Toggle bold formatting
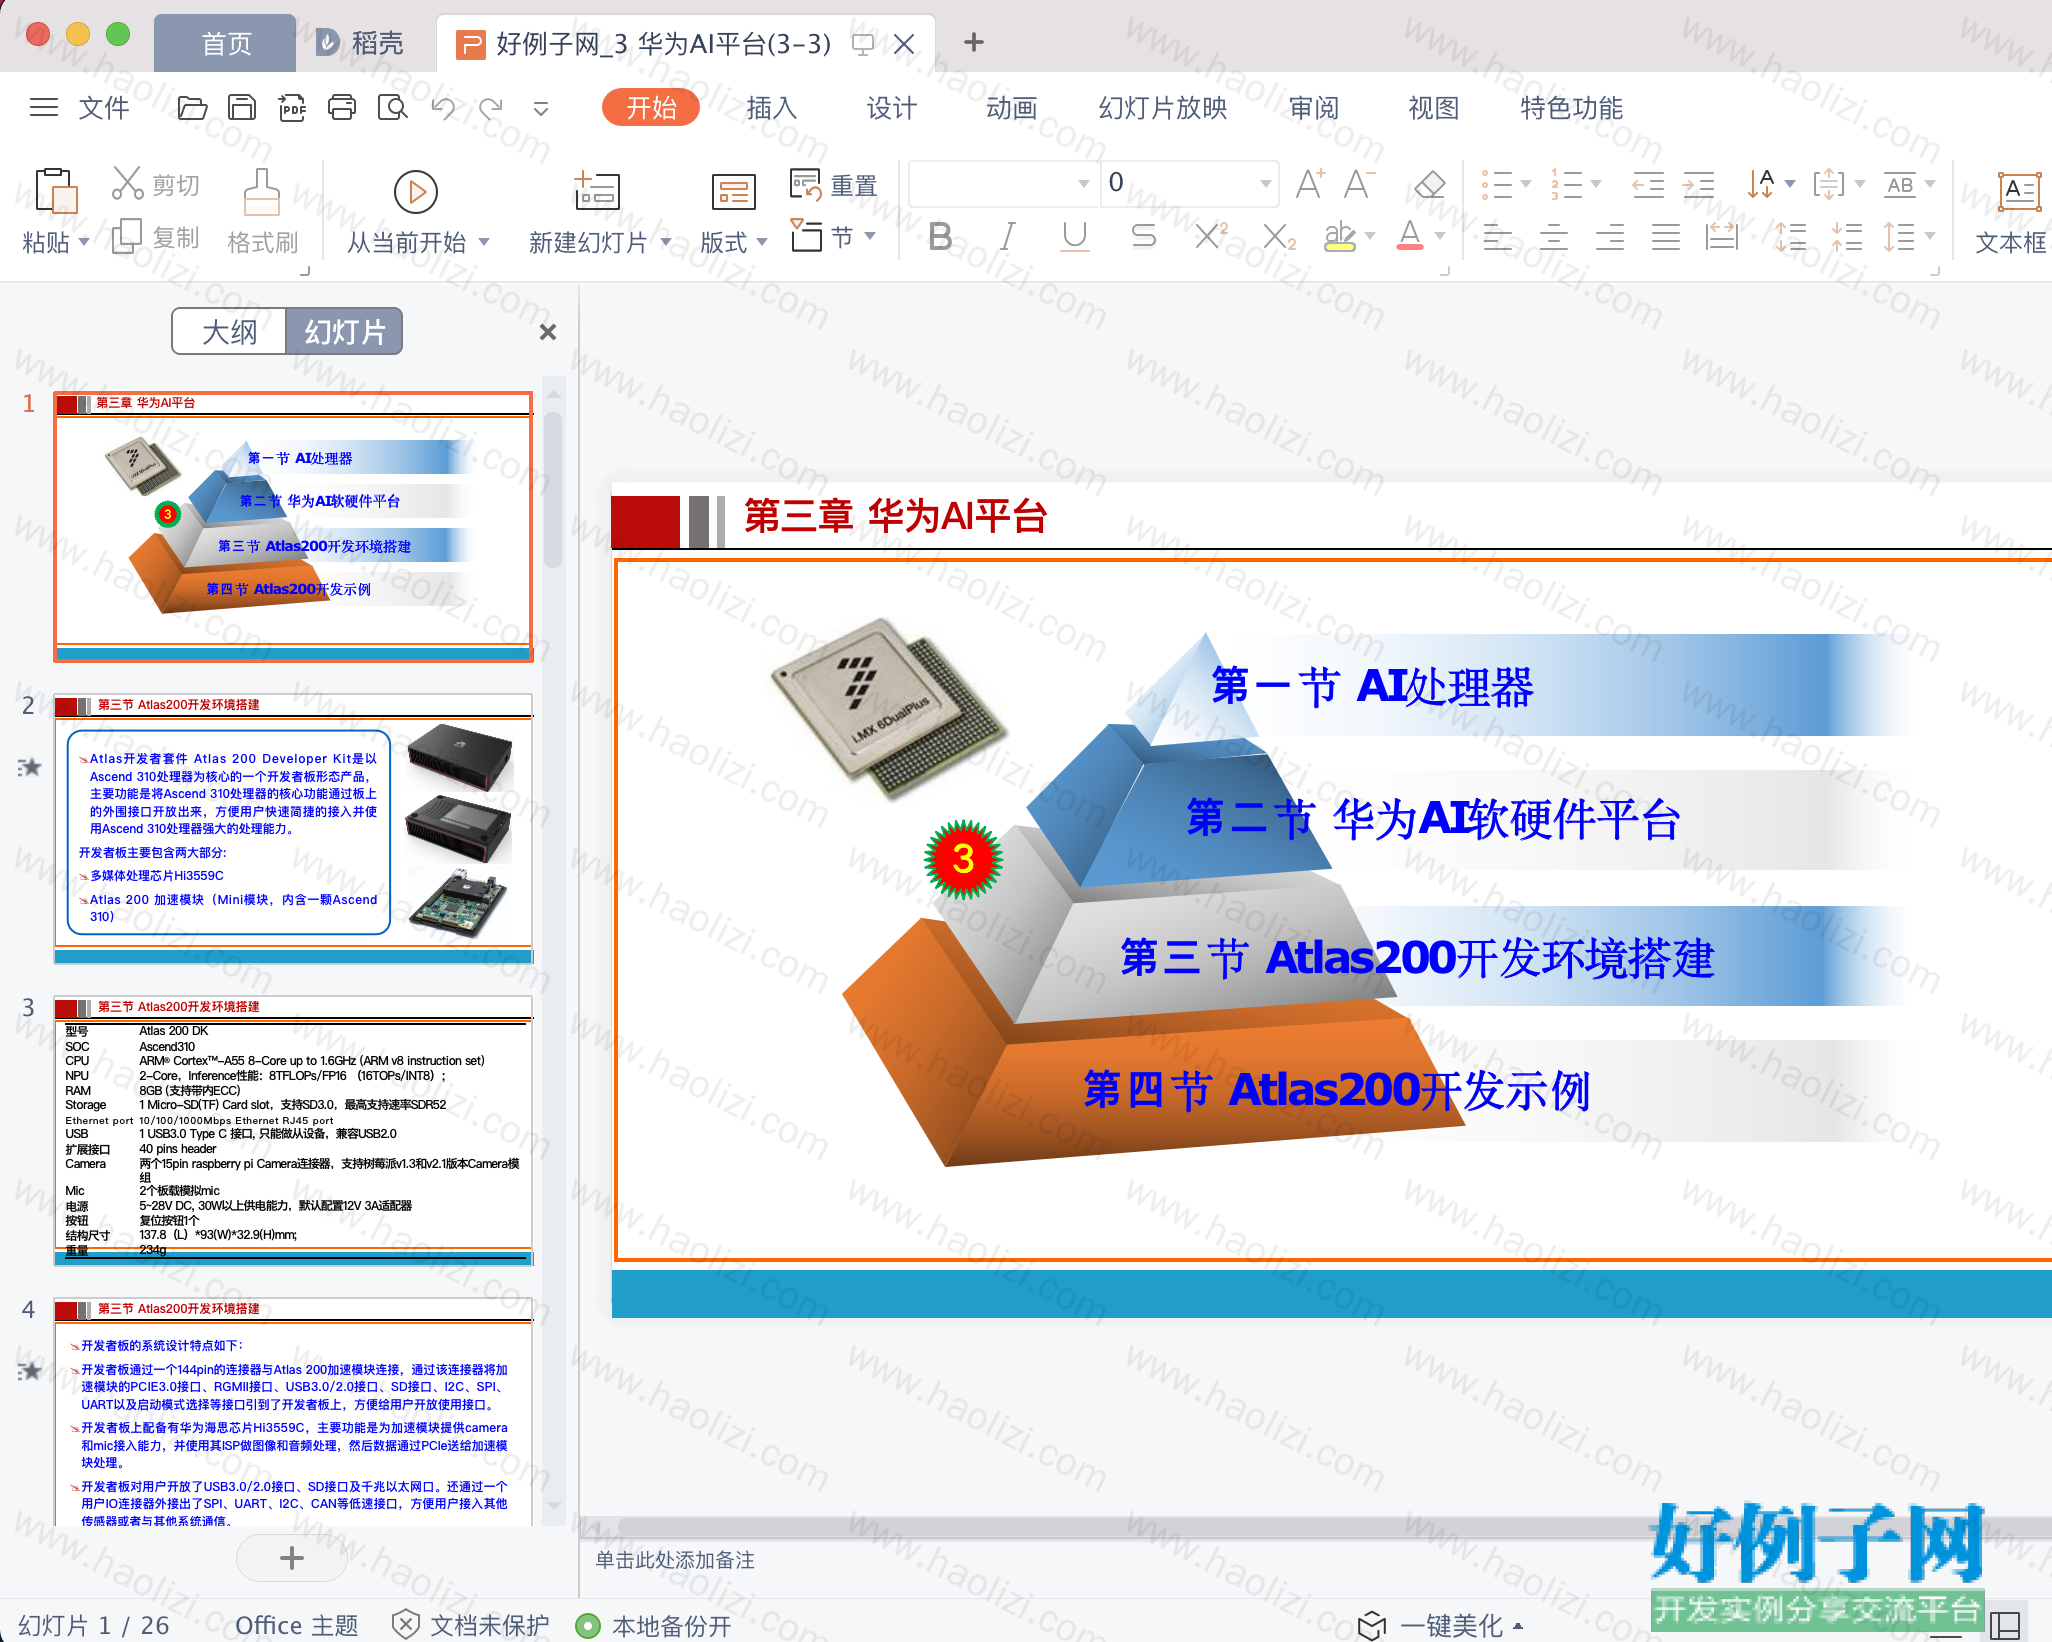 pos(940,236)
